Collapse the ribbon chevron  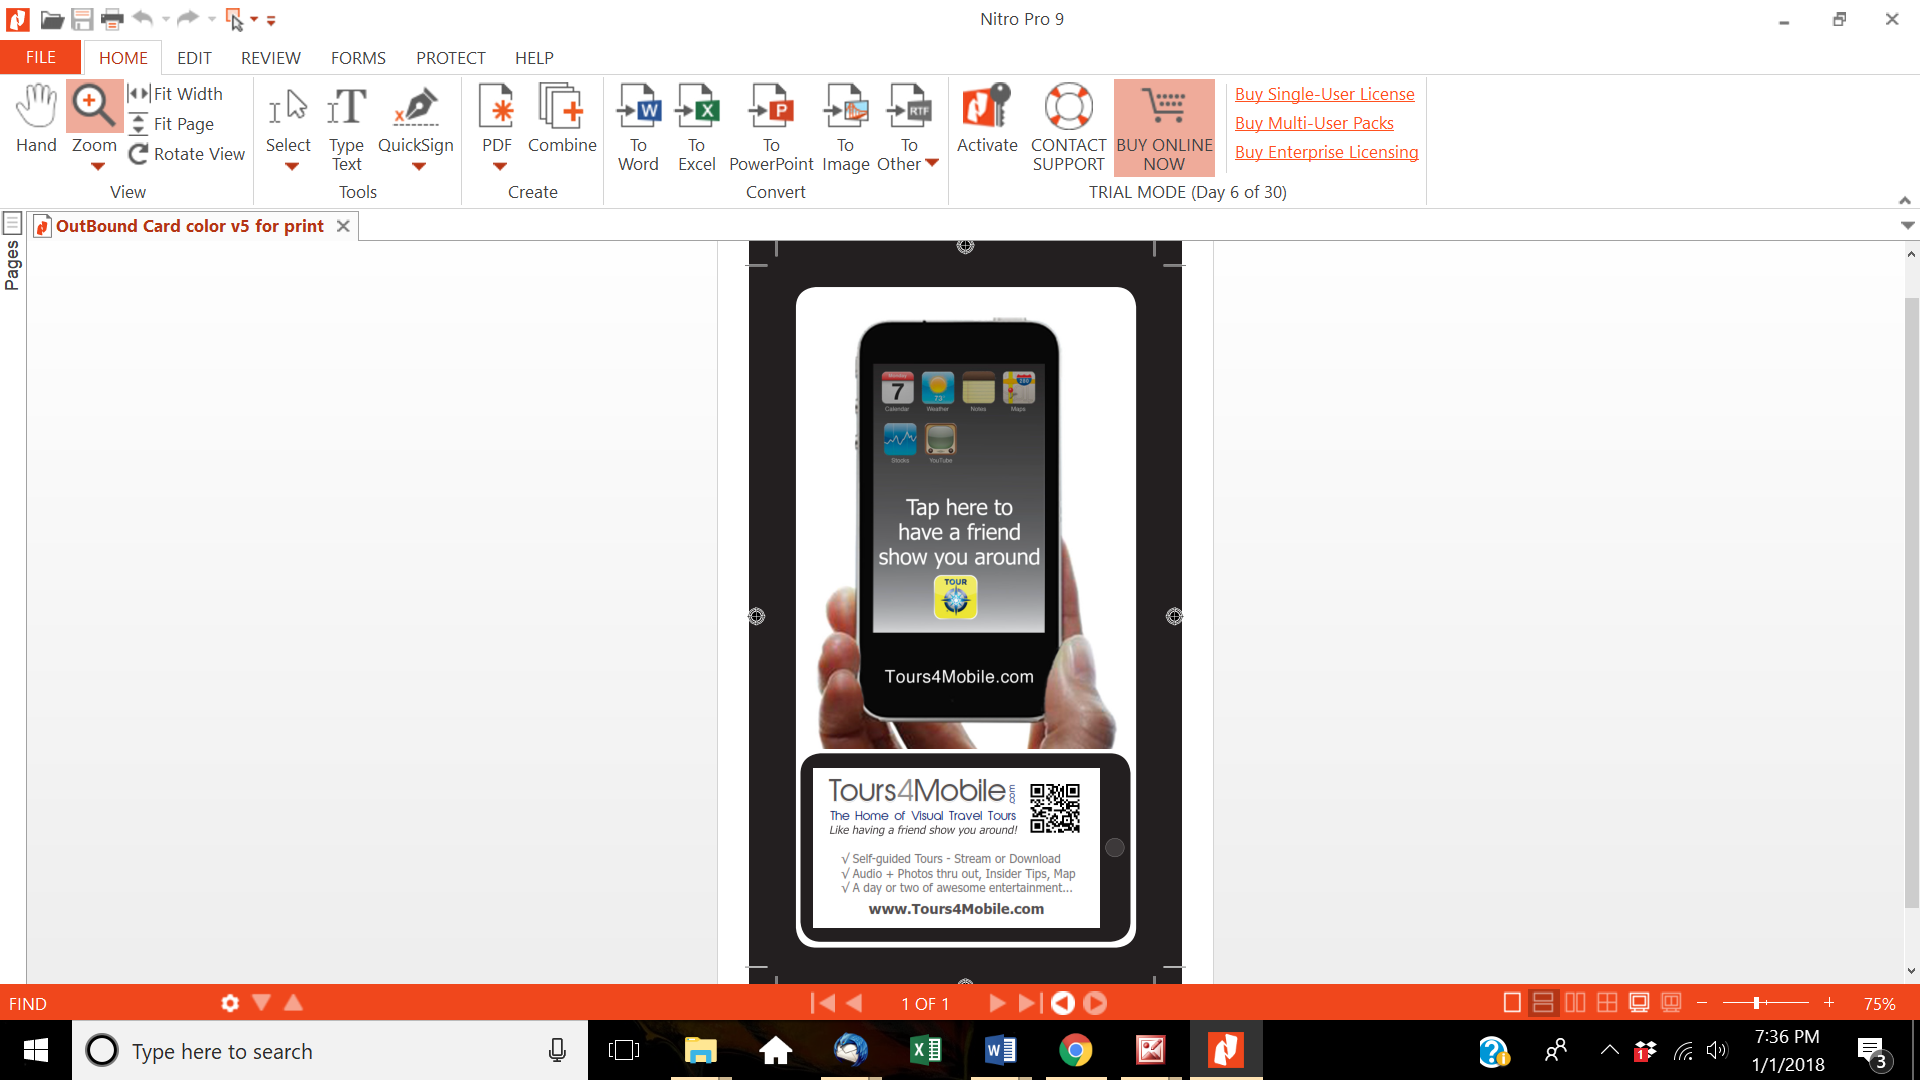pos(1905,200)
